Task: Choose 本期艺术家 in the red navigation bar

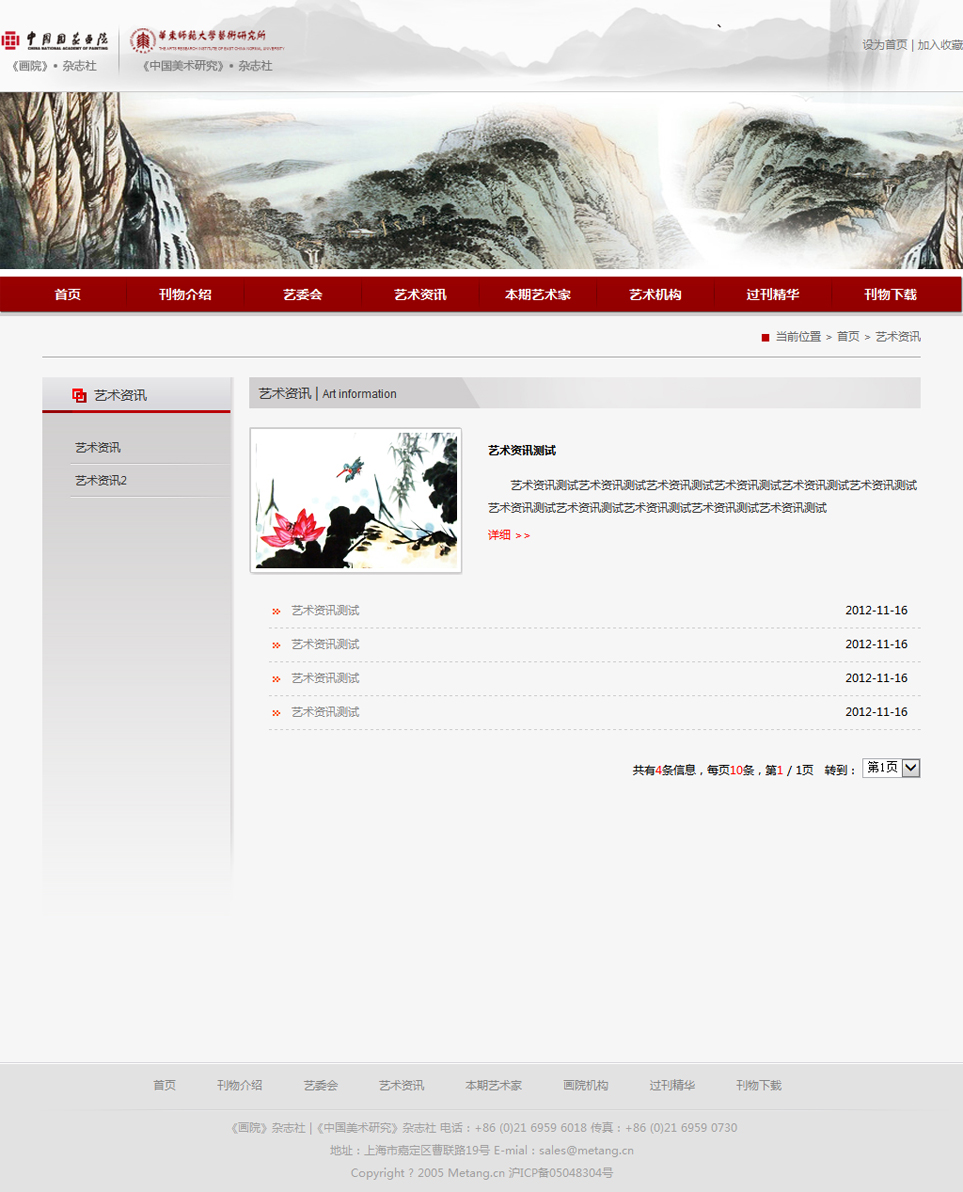Action: (x=537, y=295)
